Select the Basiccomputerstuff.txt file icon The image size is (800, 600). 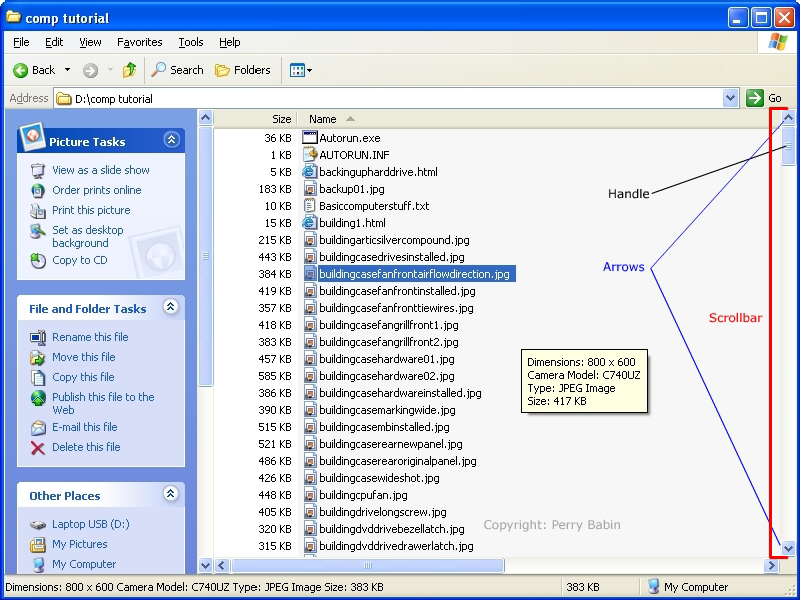(310, 206)
